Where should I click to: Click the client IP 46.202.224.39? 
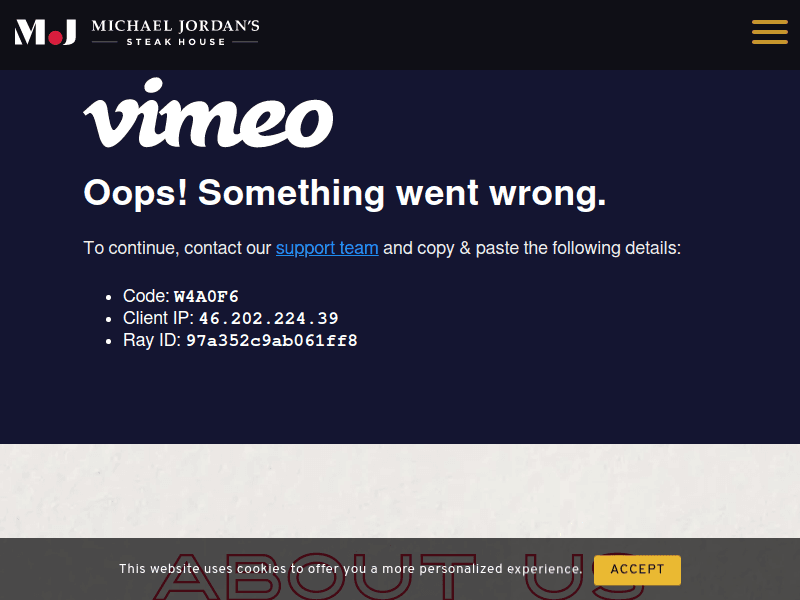[268, 318]
